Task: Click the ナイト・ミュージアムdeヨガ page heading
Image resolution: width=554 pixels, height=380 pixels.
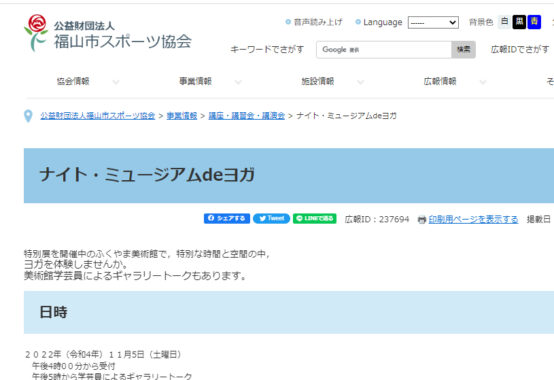Action: (x=147, y=175)
